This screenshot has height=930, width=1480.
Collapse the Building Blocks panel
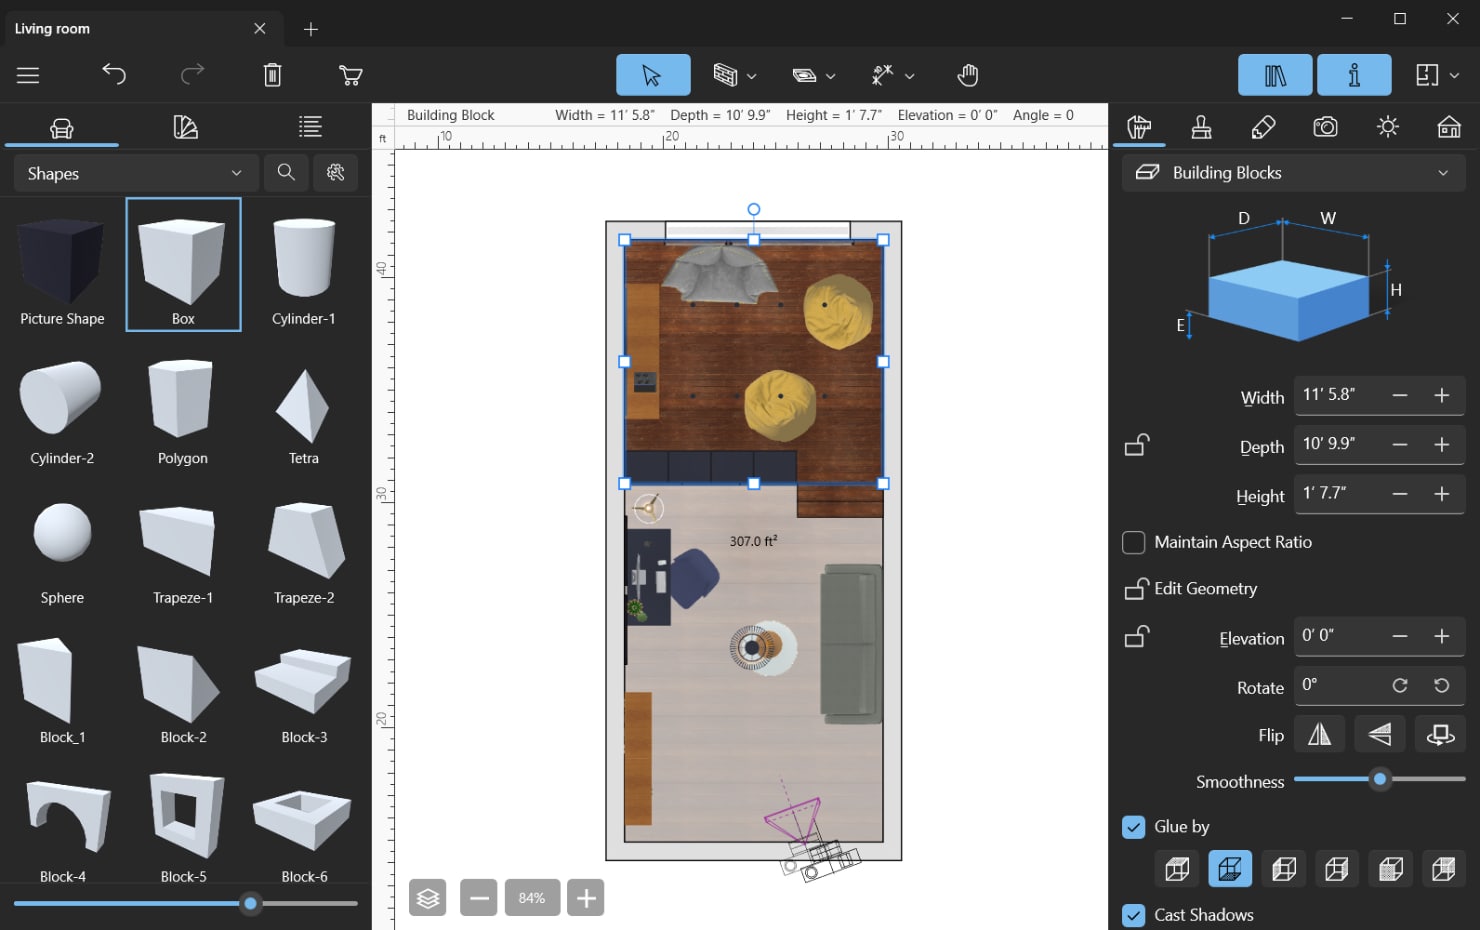click(1443, 172)
